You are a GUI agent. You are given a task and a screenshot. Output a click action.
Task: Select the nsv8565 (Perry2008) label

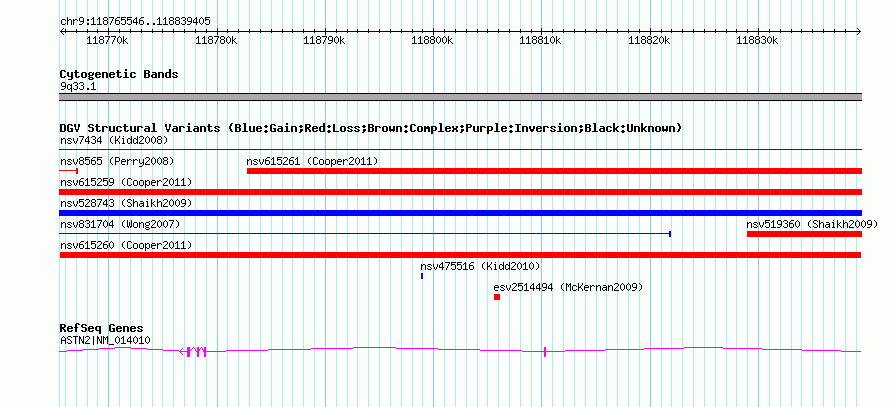coord(117,161)
